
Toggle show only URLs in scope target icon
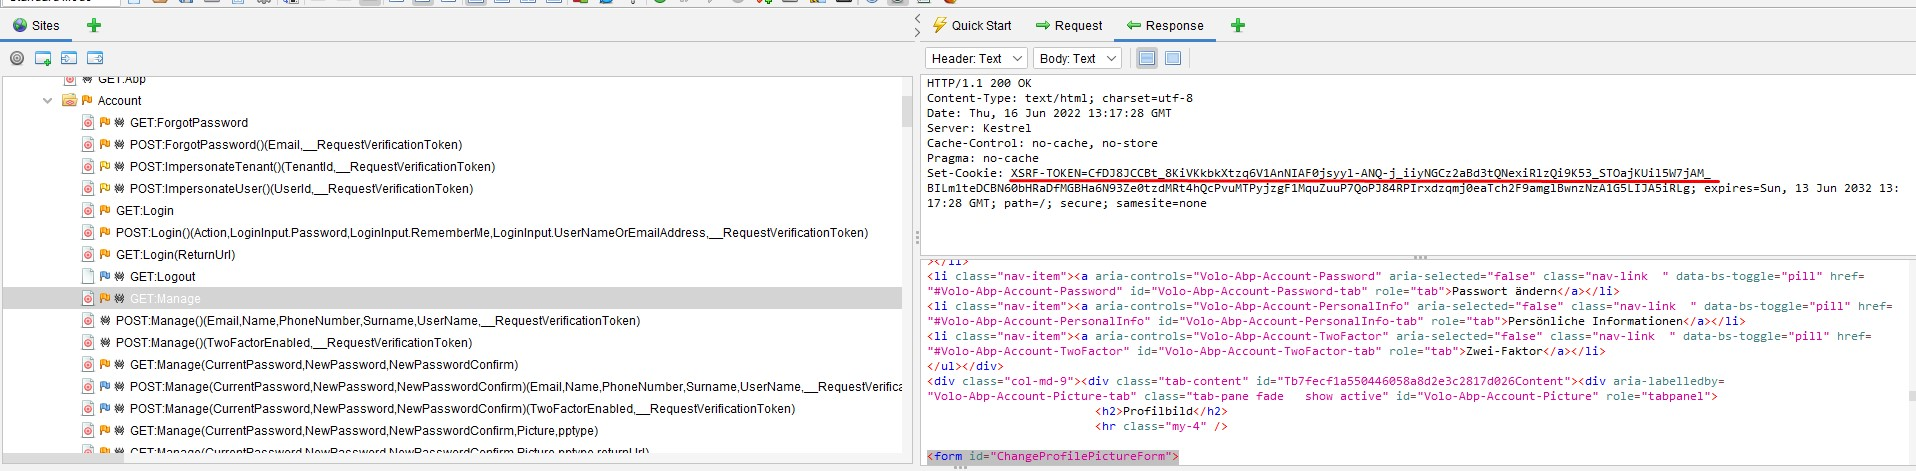17,58
